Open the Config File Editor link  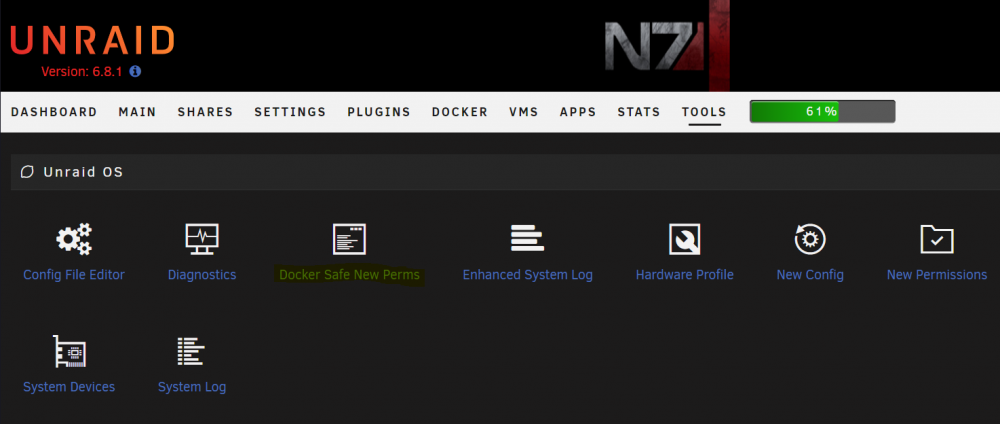coord(74,275)
